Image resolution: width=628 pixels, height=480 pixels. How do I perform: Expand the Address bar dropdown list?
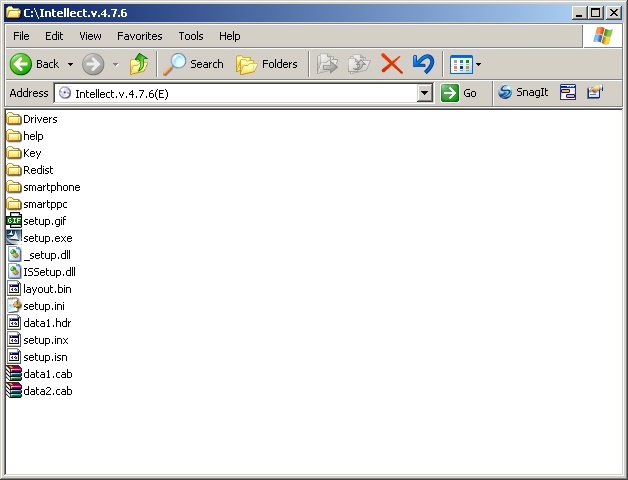pos(425,93)
